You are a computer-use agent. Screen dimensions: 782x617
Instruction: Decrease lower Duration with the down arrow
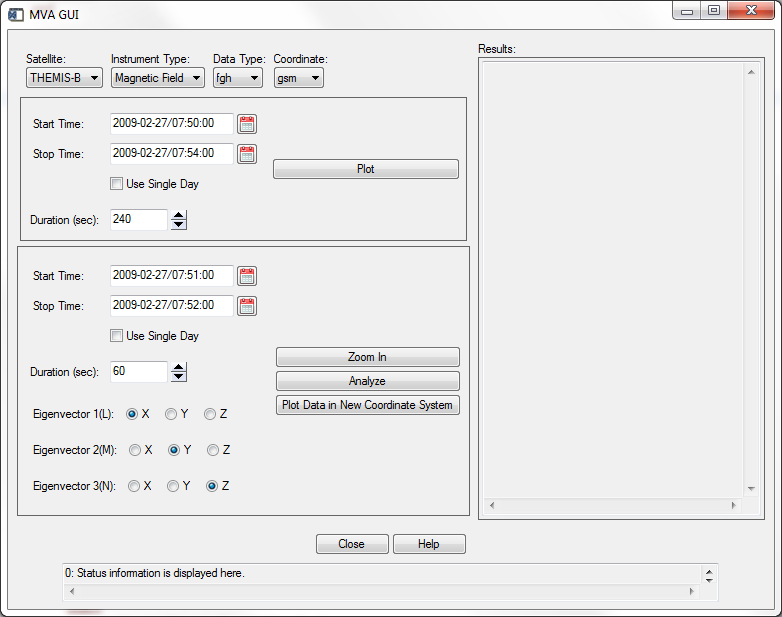tap(179, 377)
